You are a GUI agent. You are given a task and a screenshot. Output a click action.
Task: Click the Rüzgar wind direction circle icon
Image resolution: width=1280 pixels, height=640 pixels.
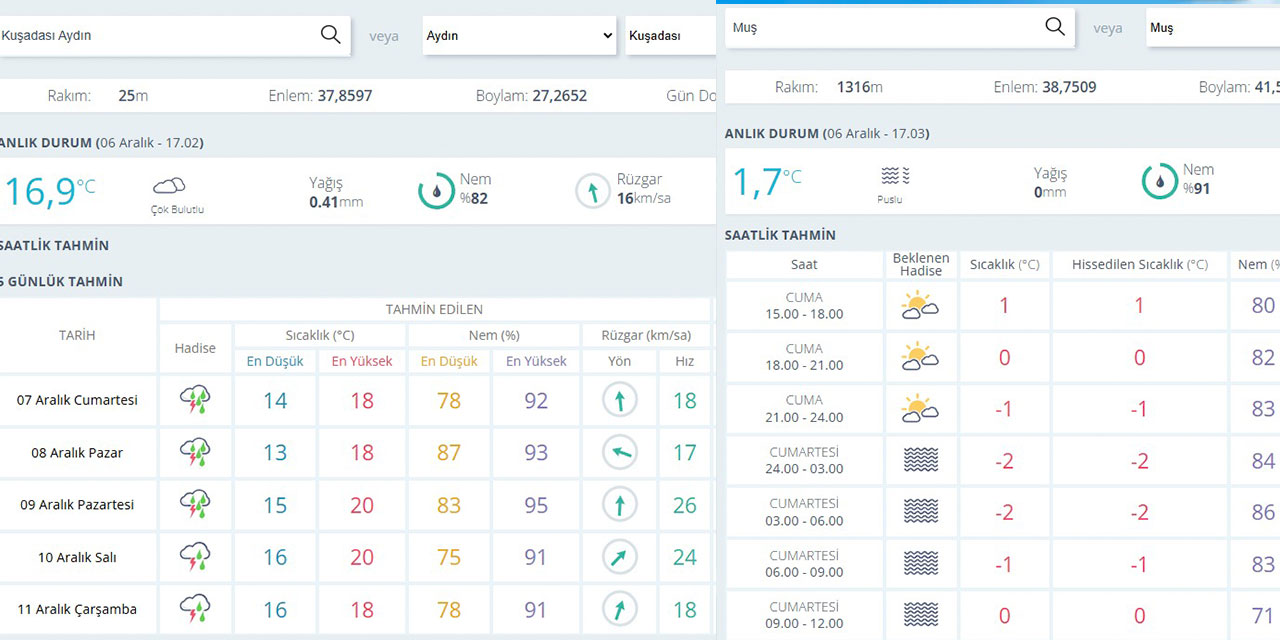(593, 190)
